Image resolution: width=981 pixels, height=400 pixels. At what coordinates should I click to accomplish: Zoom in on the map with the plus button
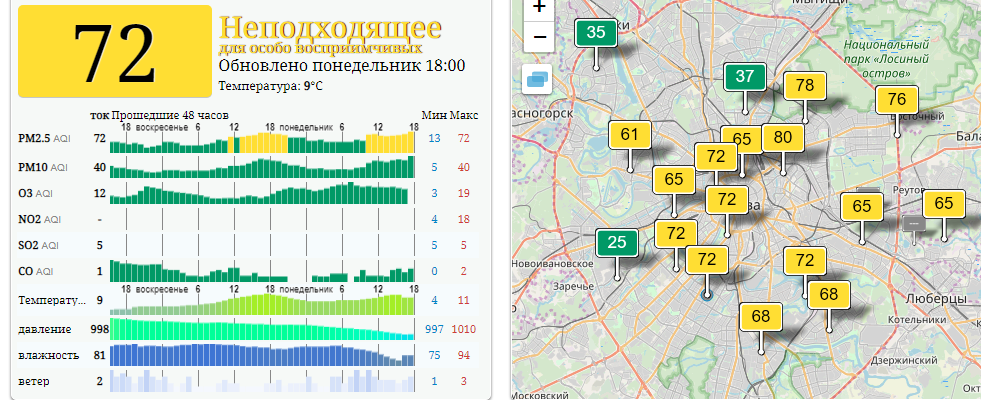[x=539, y=8]
